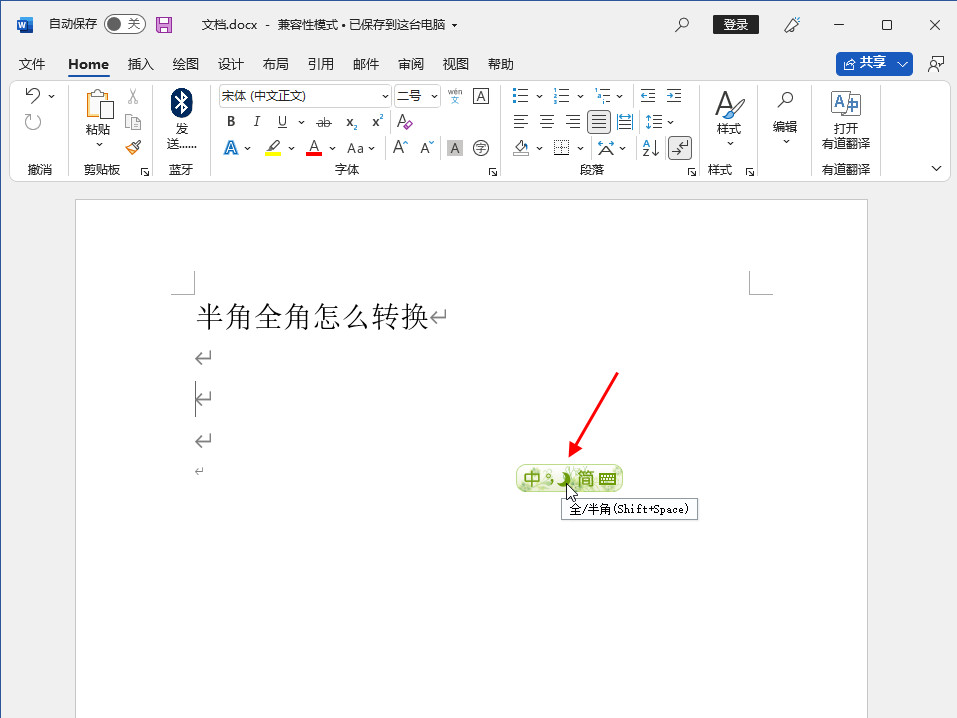Image resolution: width=957 pixels, height=718 pixels.
Task: Click the Redo icon
Action: [33, 122]
